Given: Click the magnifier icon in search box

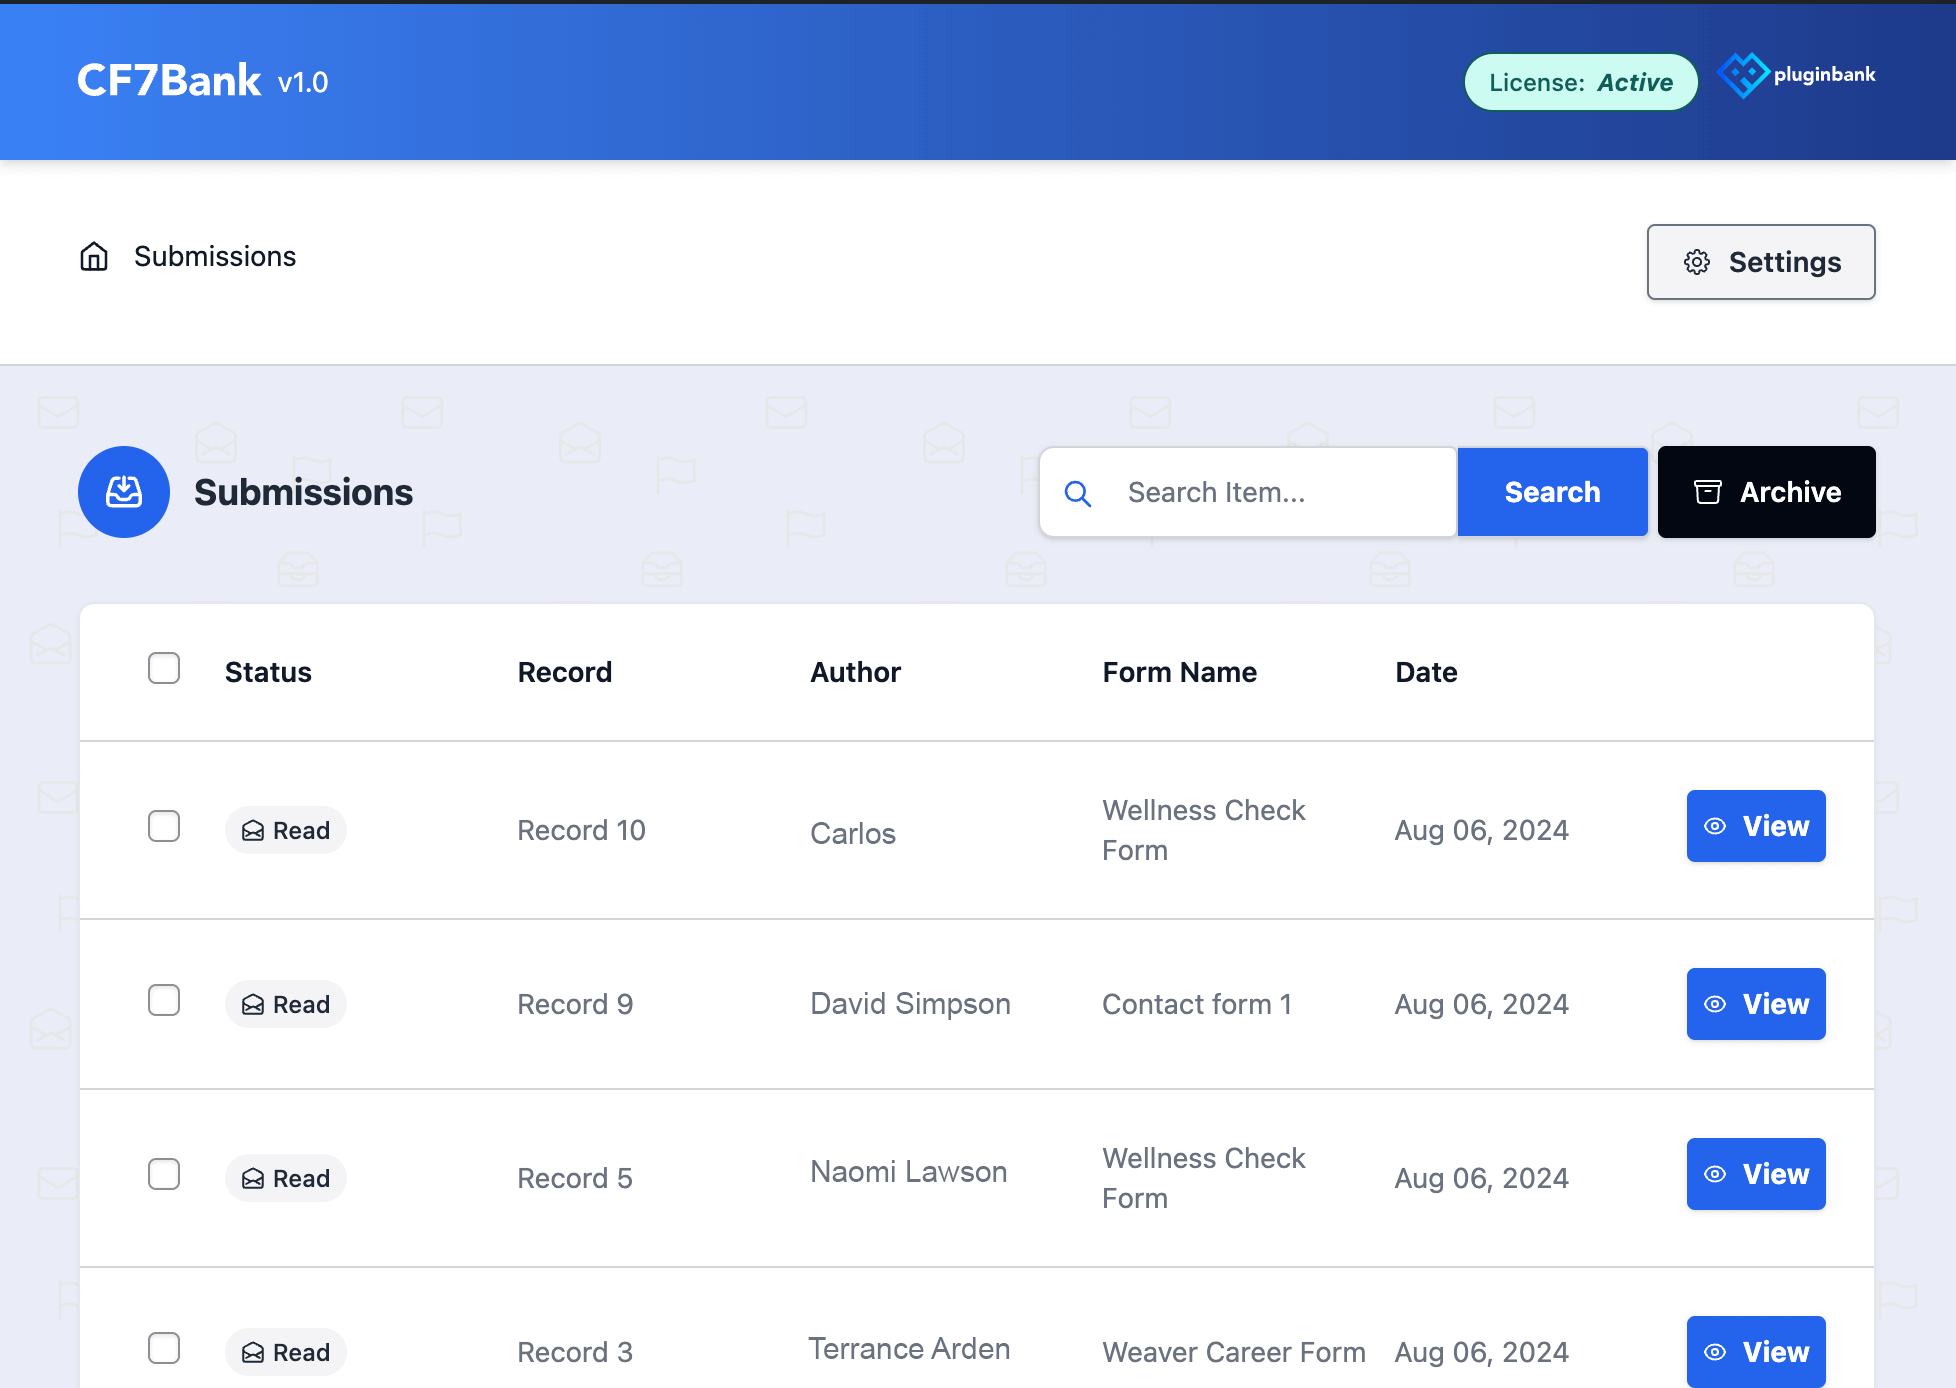Looking at the screenshot, I should click(1077, 493).
